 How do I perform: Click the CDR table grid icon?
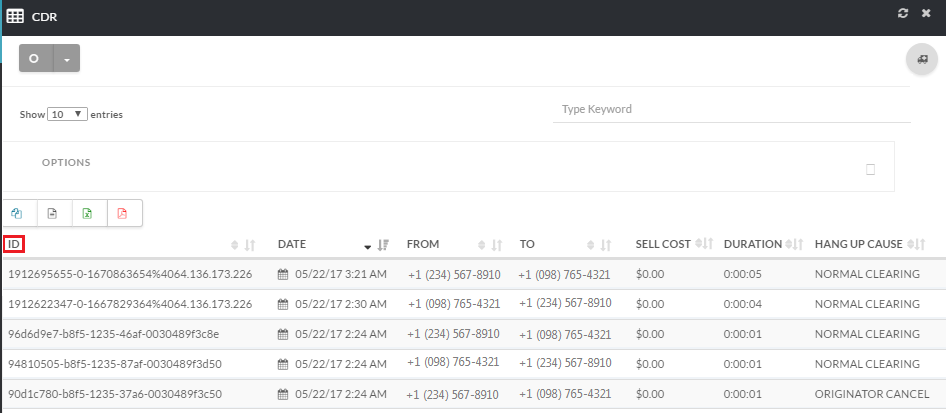click(16, 15)
